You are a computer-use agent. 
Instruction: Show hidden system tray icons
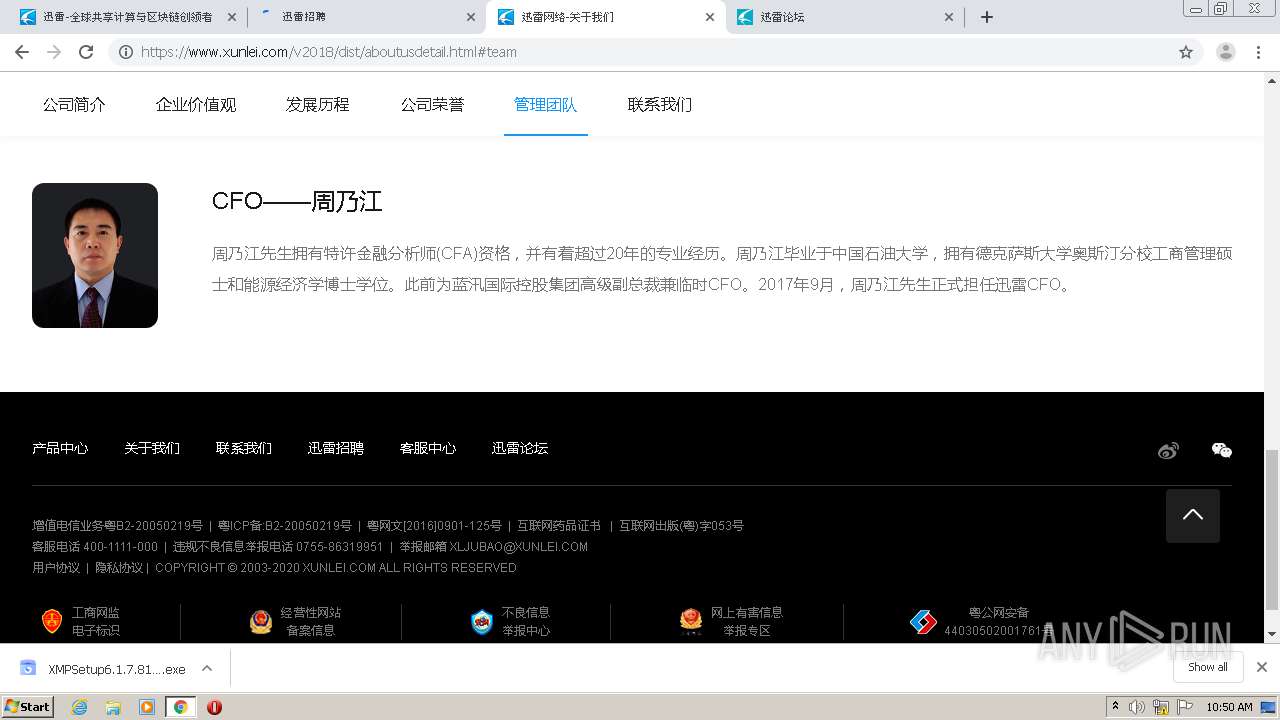click(x=1115, y=706)
